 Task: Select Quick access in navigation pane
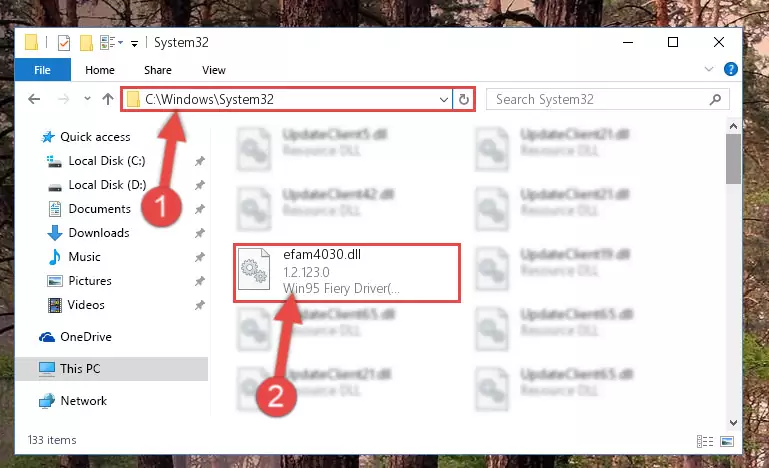[95, 137]
